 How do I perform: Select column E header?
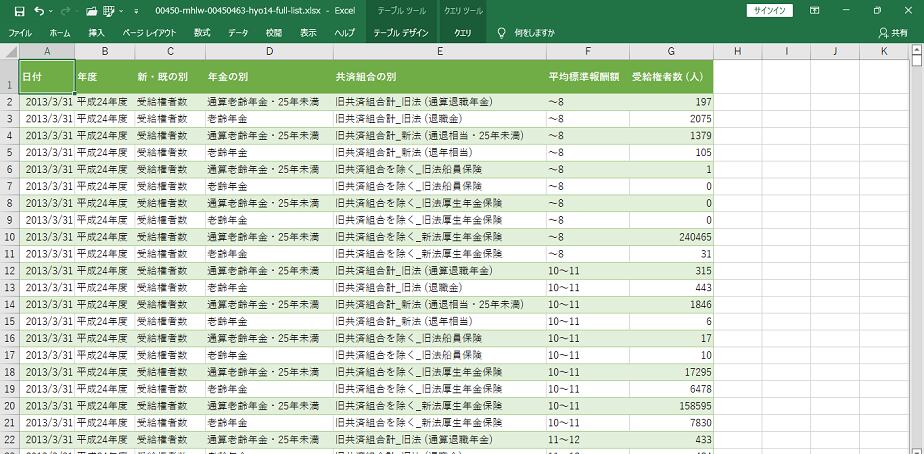[439, 51]
